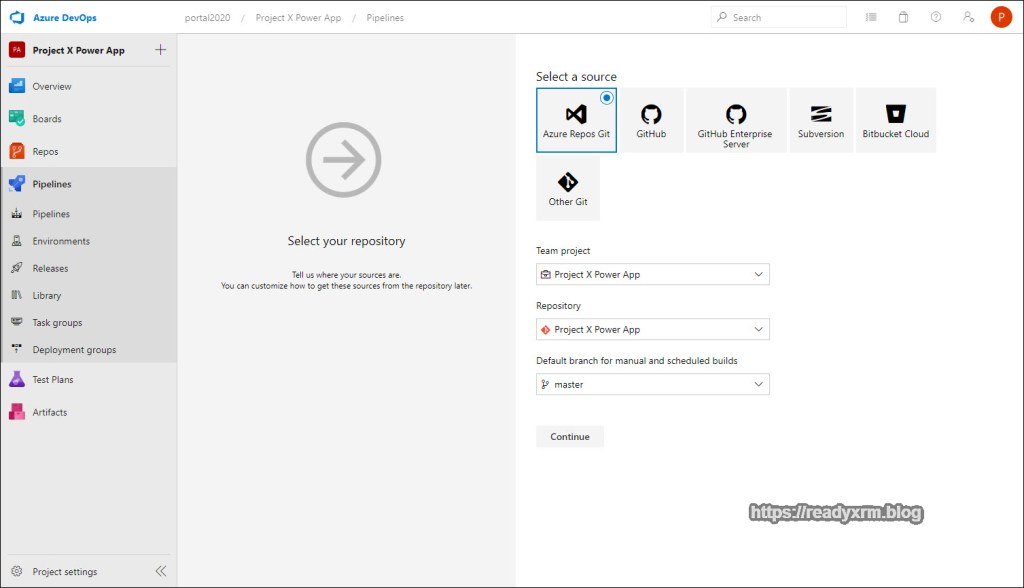Open the user settings icon
Image resolution: width=1024 pixels, height=588 pixels.
968,17
